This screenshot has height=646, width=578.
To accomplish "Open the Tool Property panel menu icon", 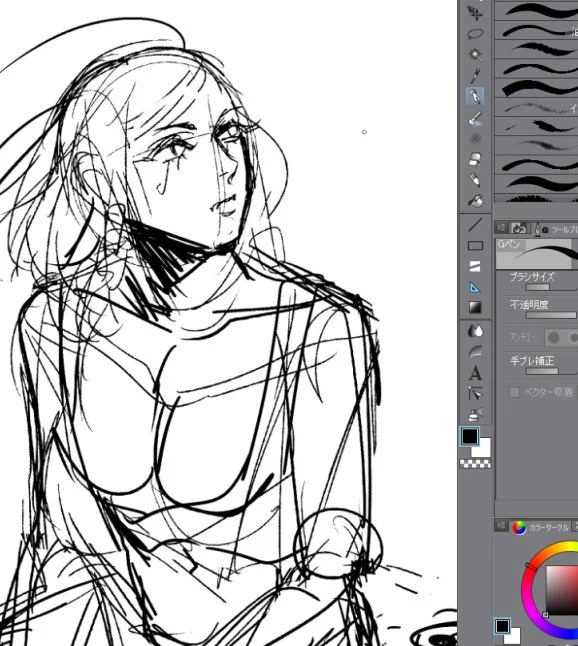I will coord(501,228).
